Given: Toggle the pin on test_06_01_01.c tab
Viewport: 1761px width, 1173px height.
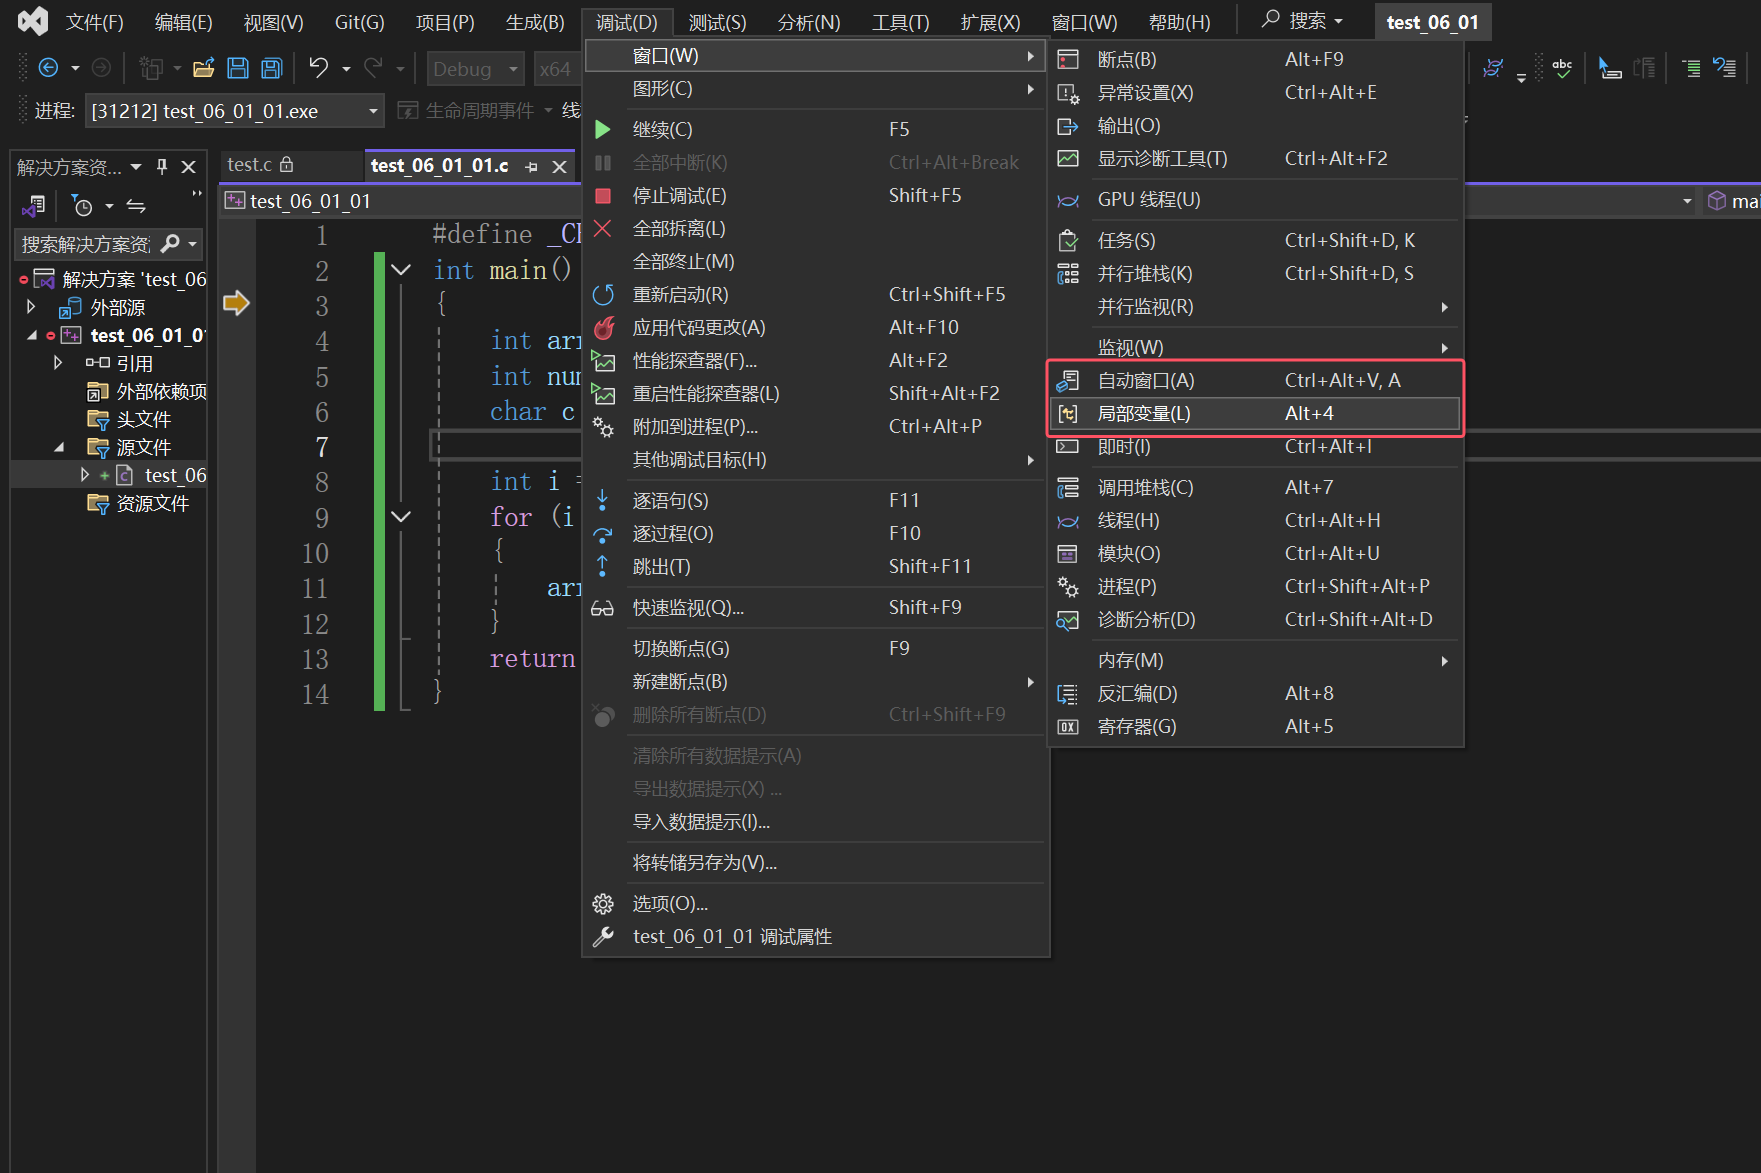Looking at the screenshot, I should click(x=532, y=167).
